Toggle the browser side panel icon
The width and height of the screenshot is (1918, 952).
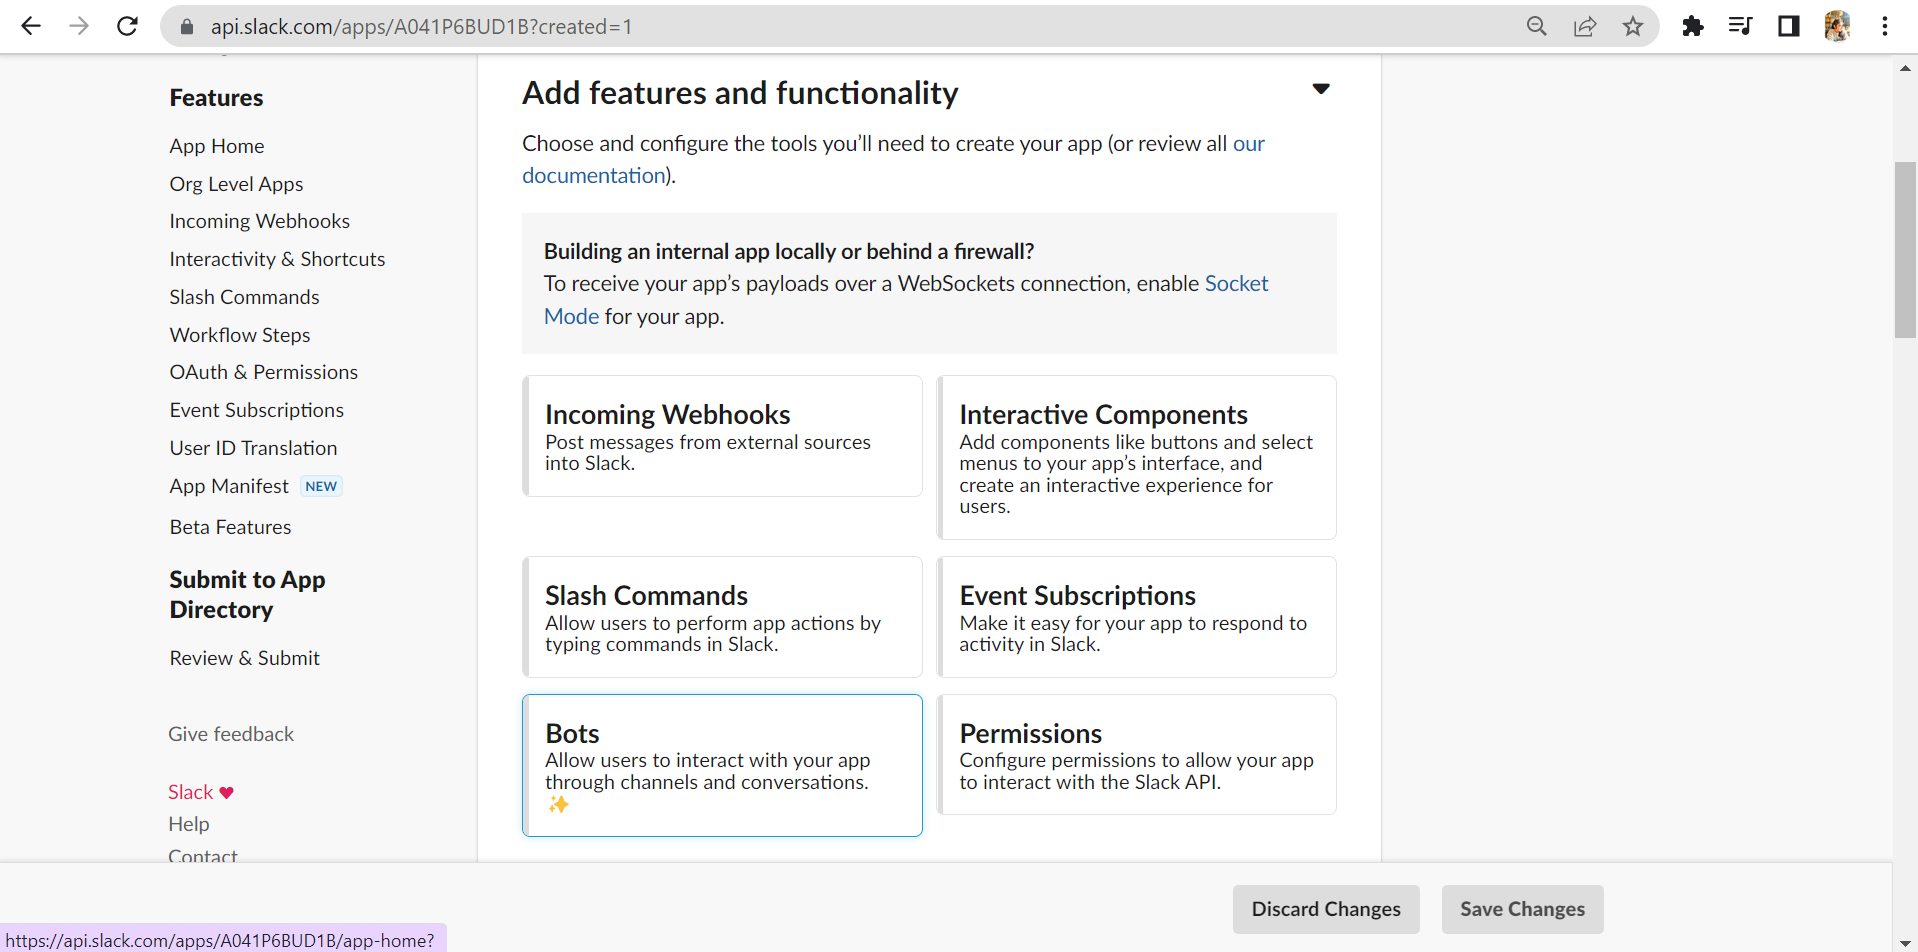pos(1788,26)
